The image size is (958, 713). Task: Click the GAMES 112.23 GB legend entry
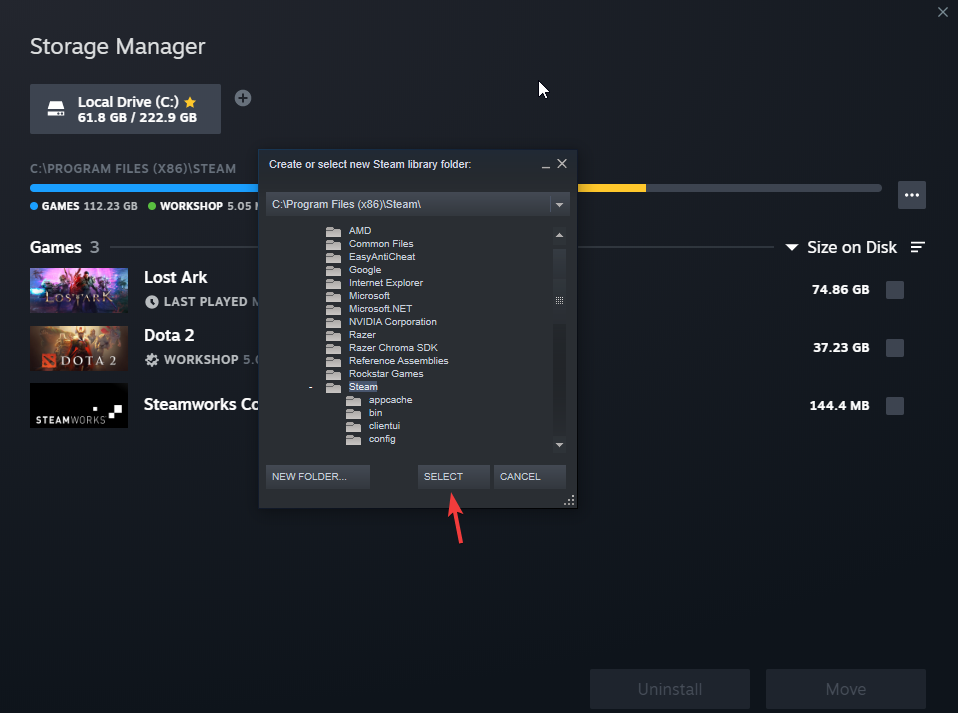tap(84, 206)
